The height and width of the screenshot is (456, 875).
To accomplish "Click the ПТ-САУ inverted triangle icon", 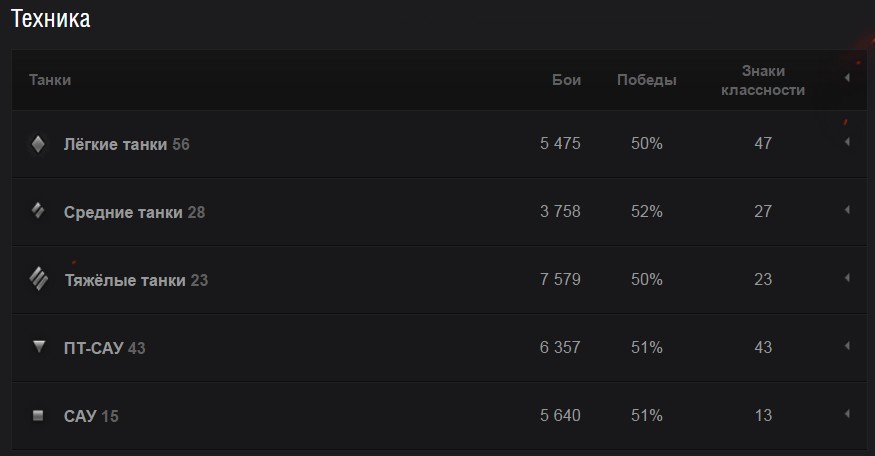I will [39, 347].
